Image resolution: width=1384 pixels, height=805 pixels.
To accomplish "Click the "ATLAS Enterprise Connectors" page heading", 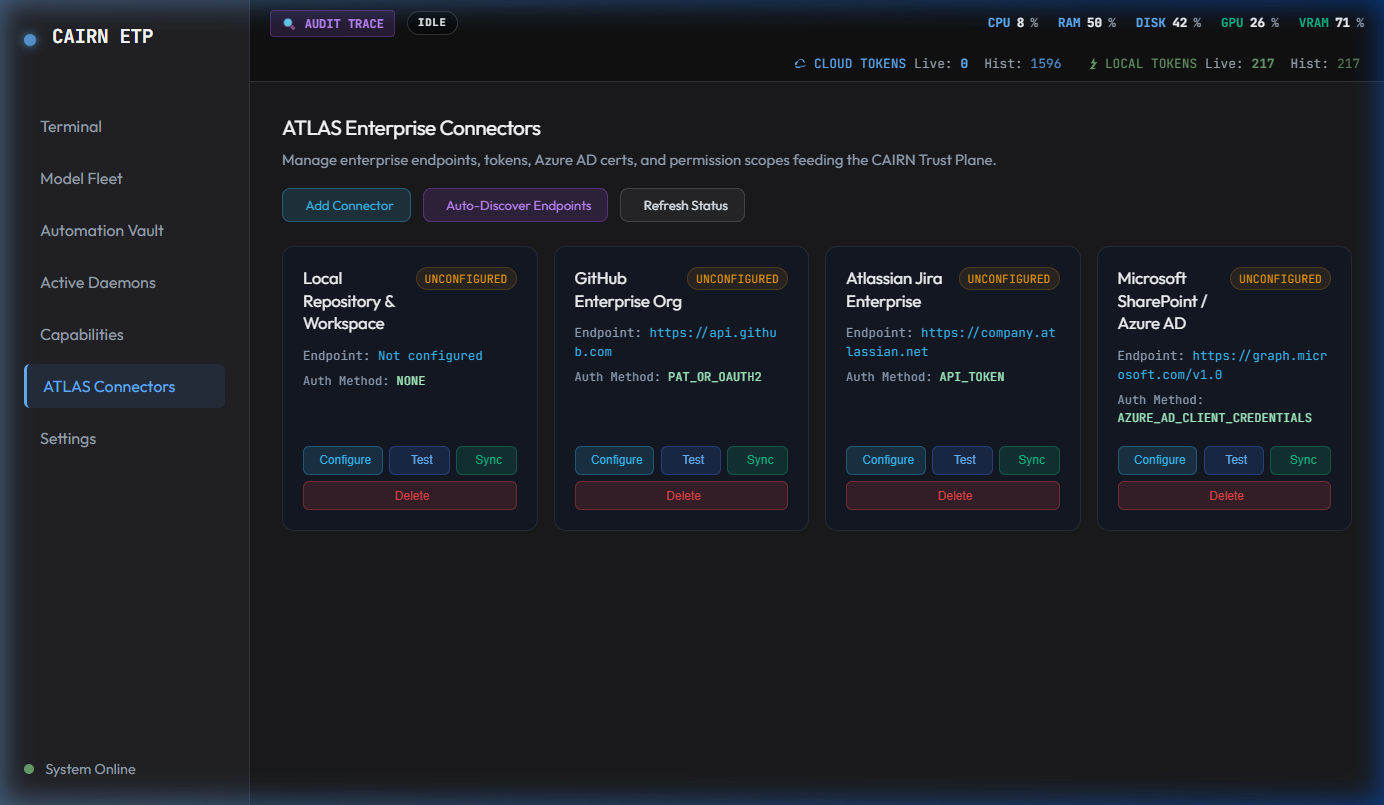I will pos(412,128).
